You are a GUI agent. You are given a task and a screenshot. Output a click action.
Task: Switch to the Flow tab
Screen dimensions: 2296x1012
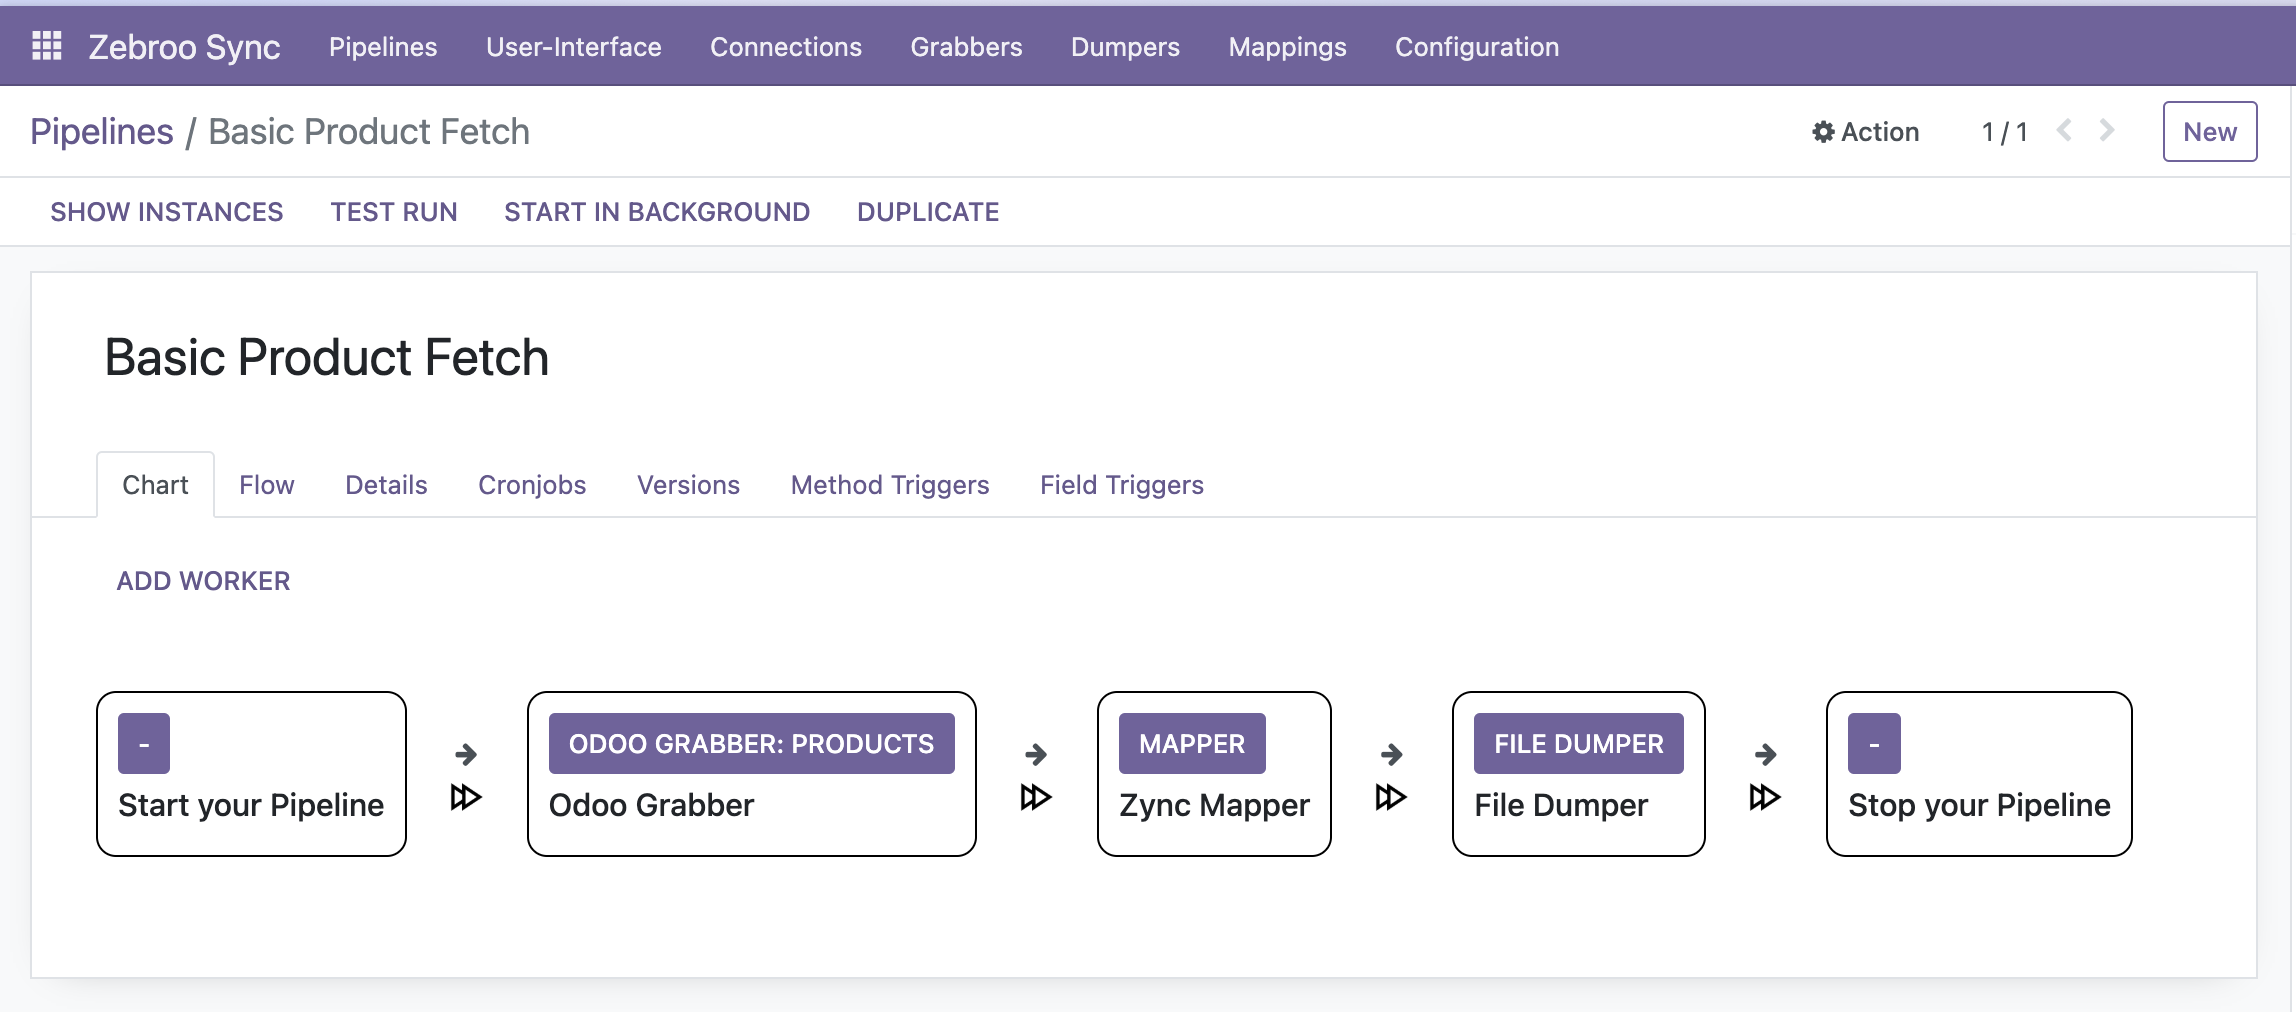(267, 485)
